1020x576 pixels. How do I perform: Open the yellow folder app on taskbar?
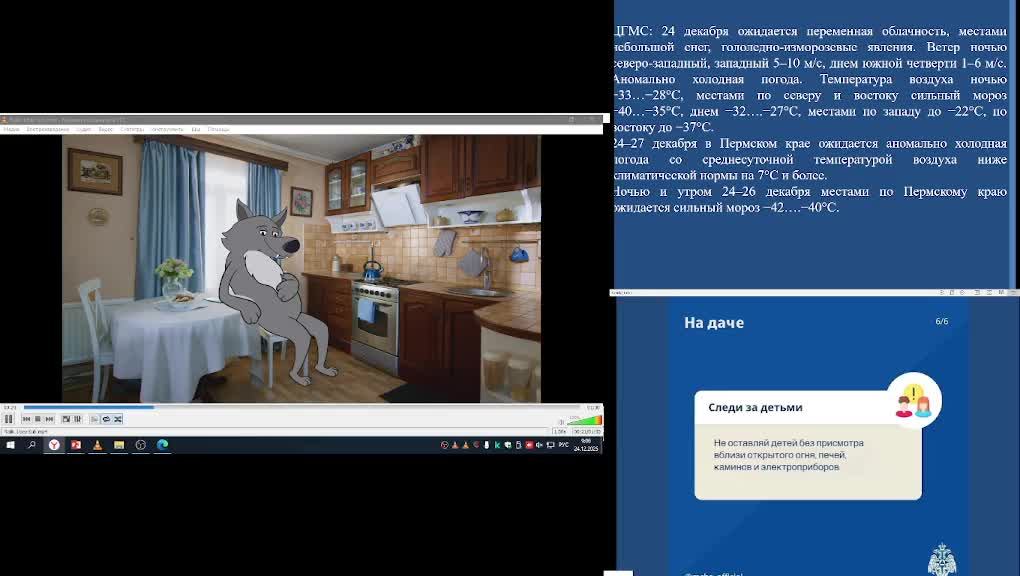tap(119, 445)
